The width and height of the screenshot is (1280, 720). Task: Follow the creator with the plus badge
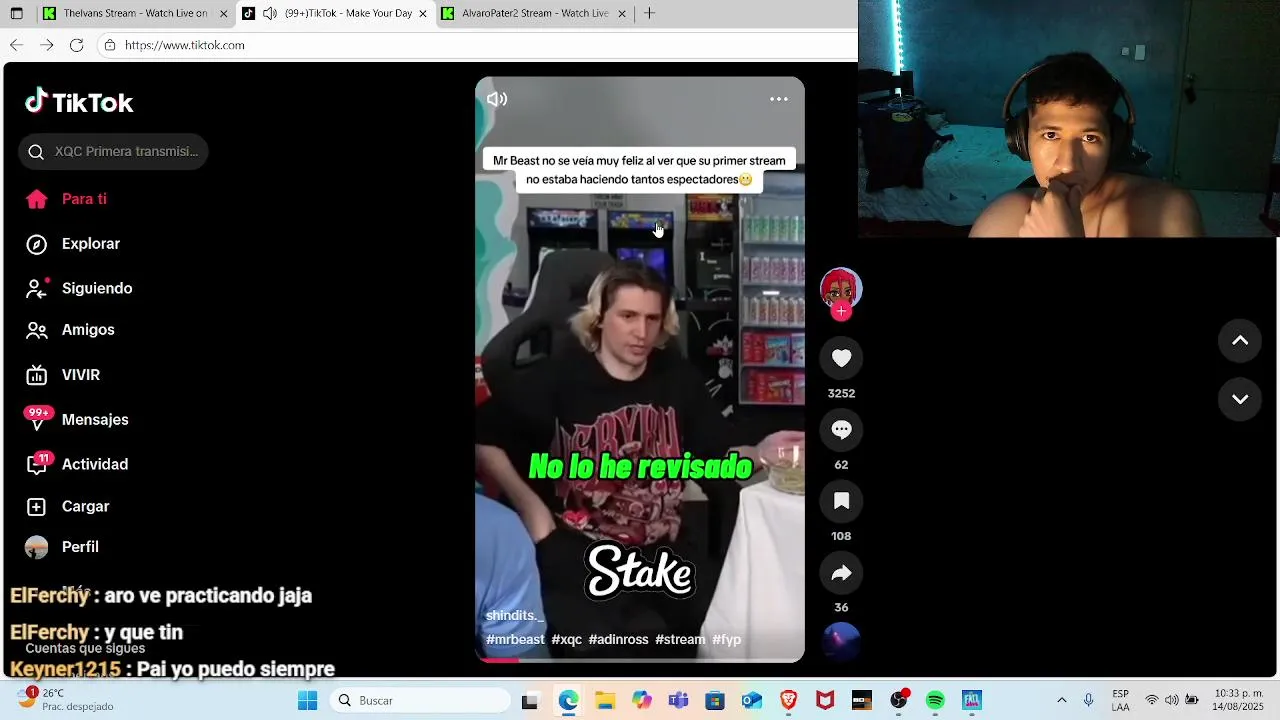click(841, 311)
